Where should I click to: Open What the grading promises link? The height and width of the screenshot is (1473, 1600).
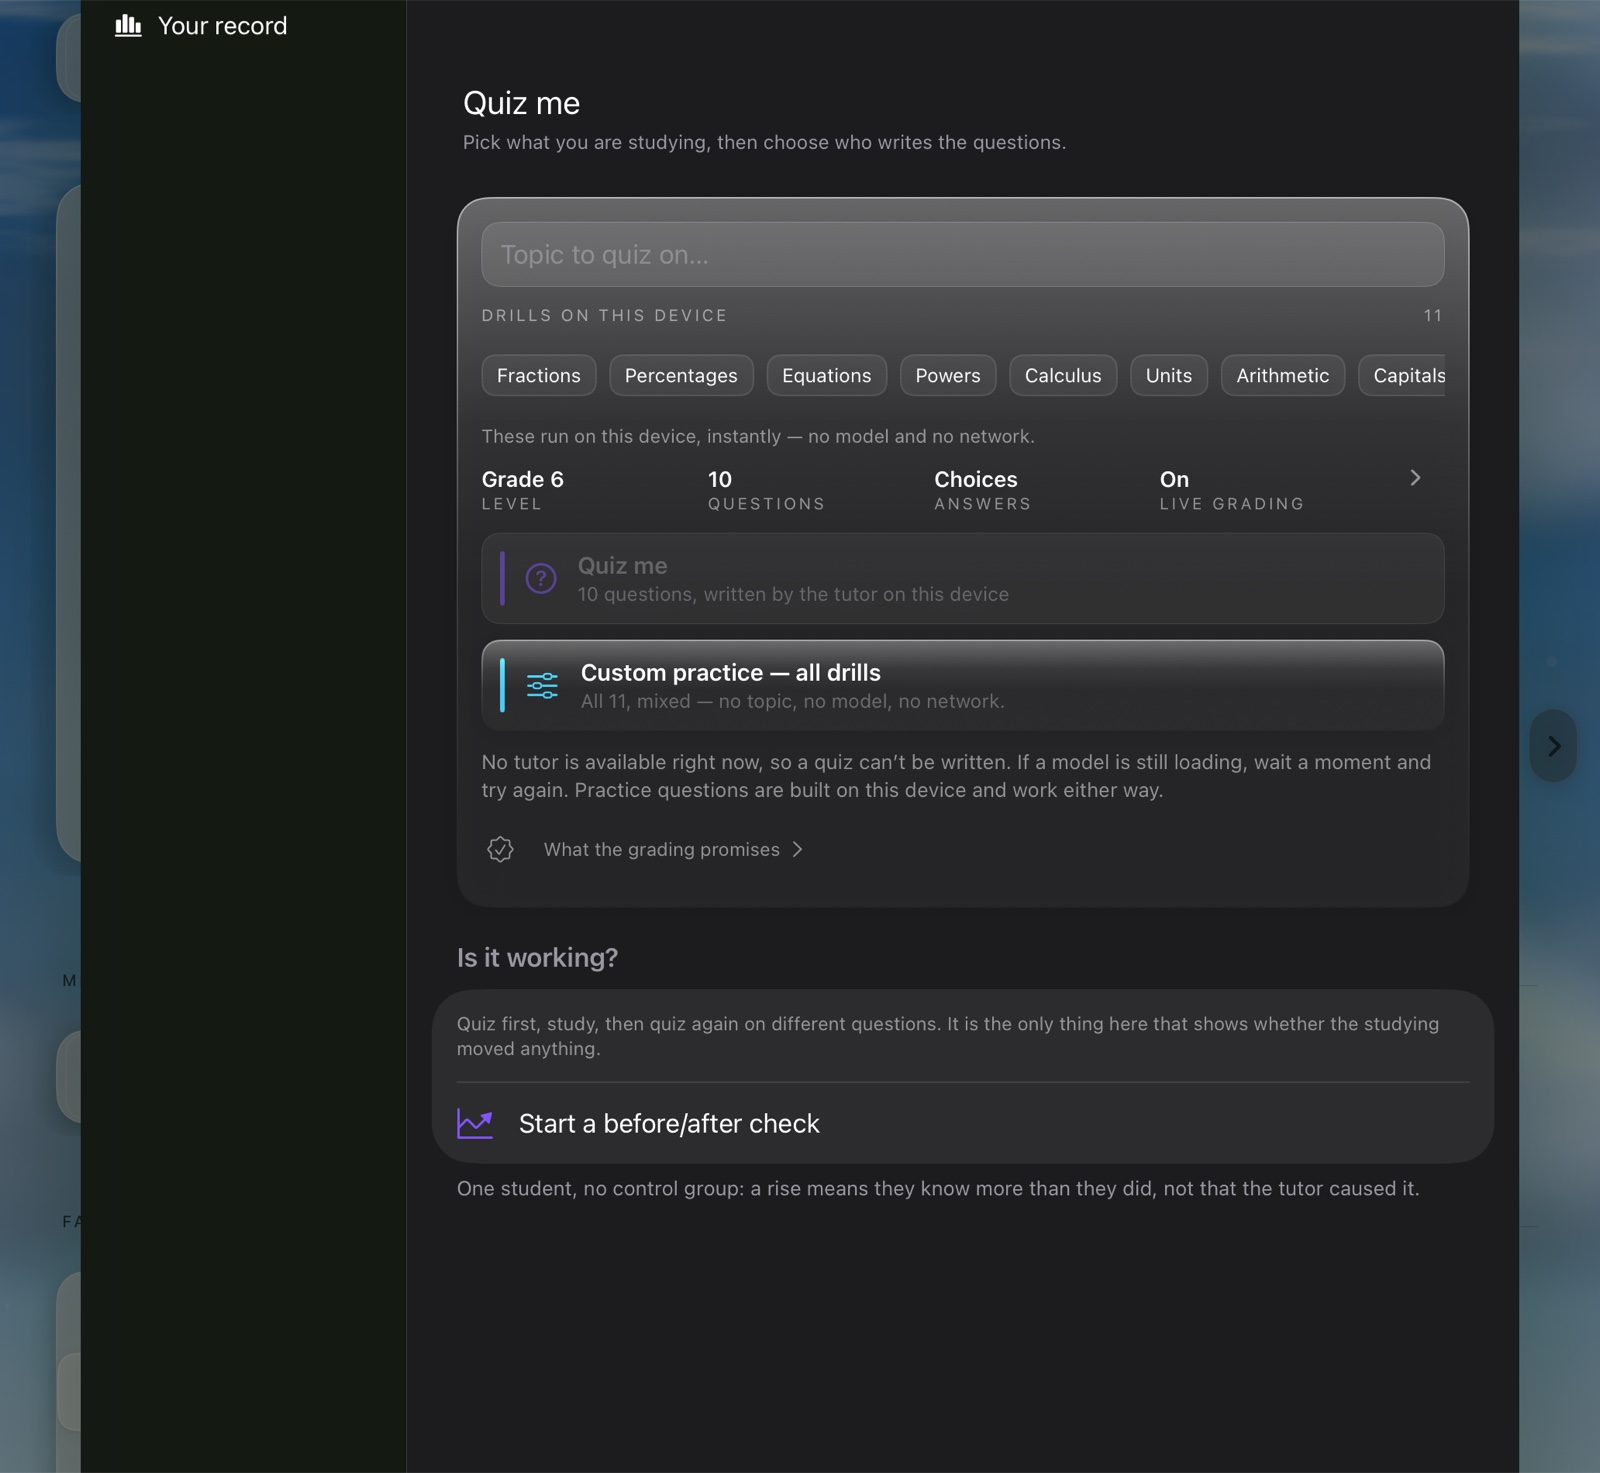point(673,849)
